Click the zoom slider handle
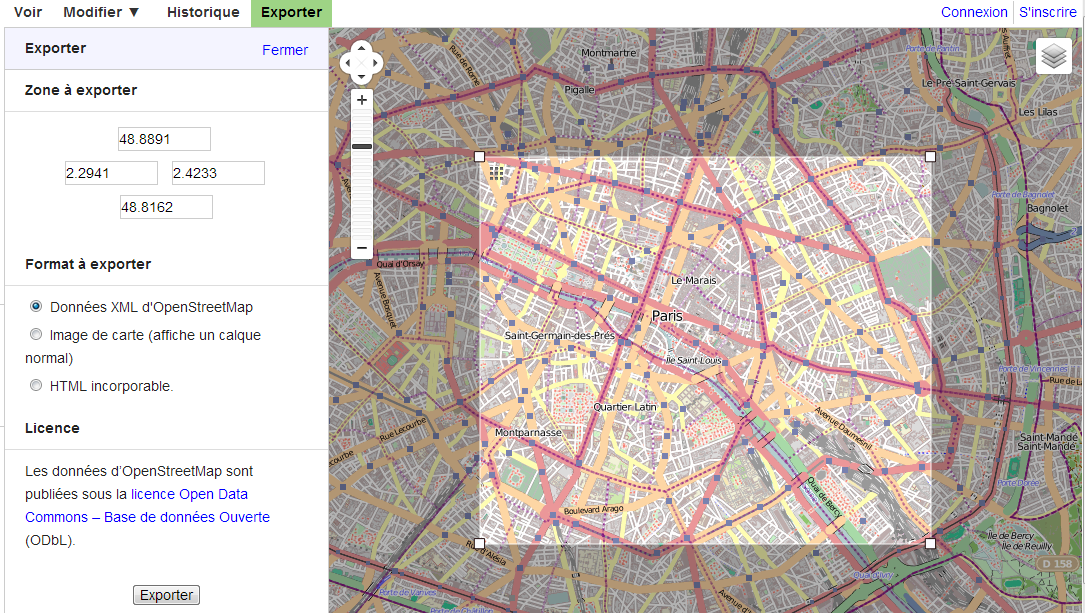 pos(362,147)
